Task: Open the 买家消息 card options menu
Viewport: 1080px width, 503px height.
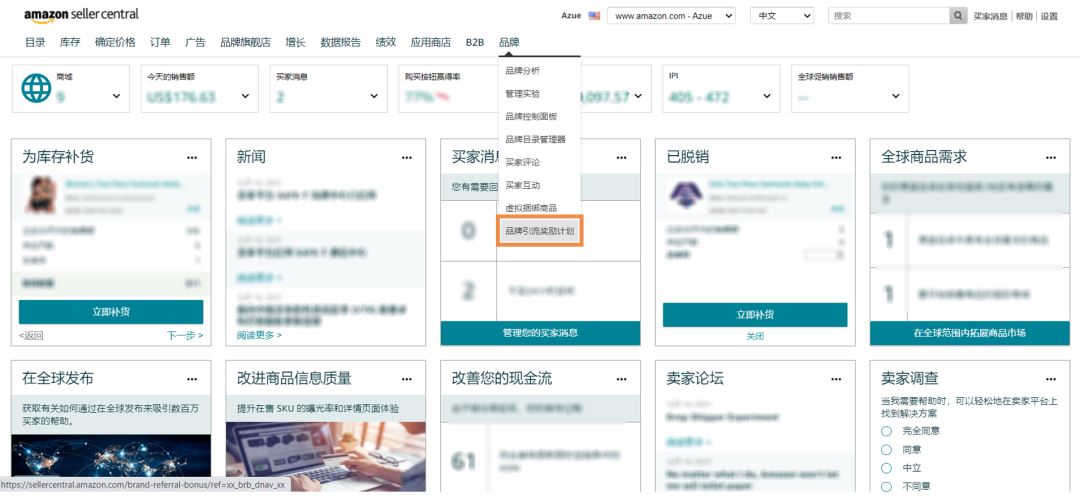Action: coord(622,158)
